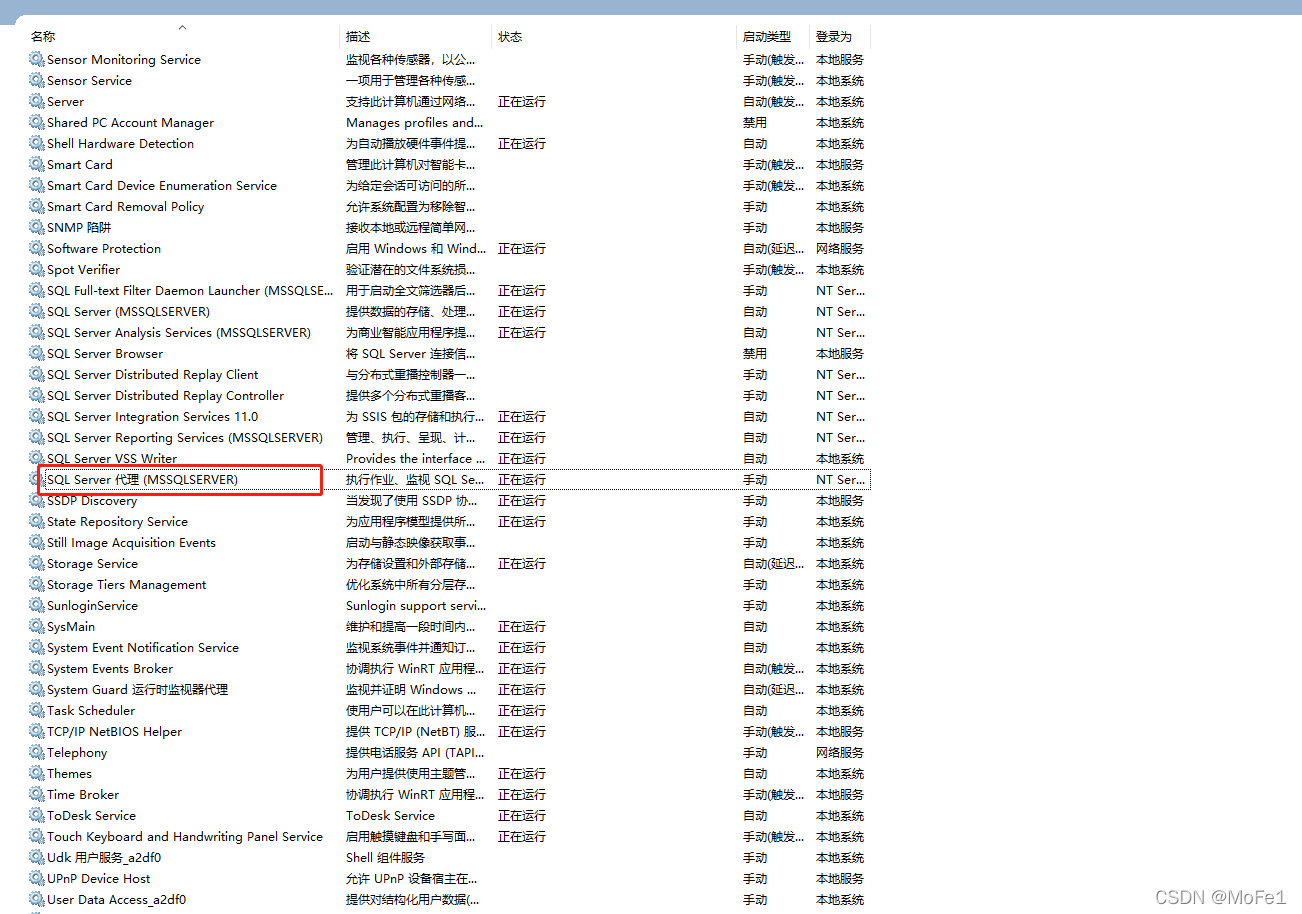This screenshot has width=1302, height=914.
Task: Select System Guard 运行时监视器代理 service
Action: pos(137,689)
